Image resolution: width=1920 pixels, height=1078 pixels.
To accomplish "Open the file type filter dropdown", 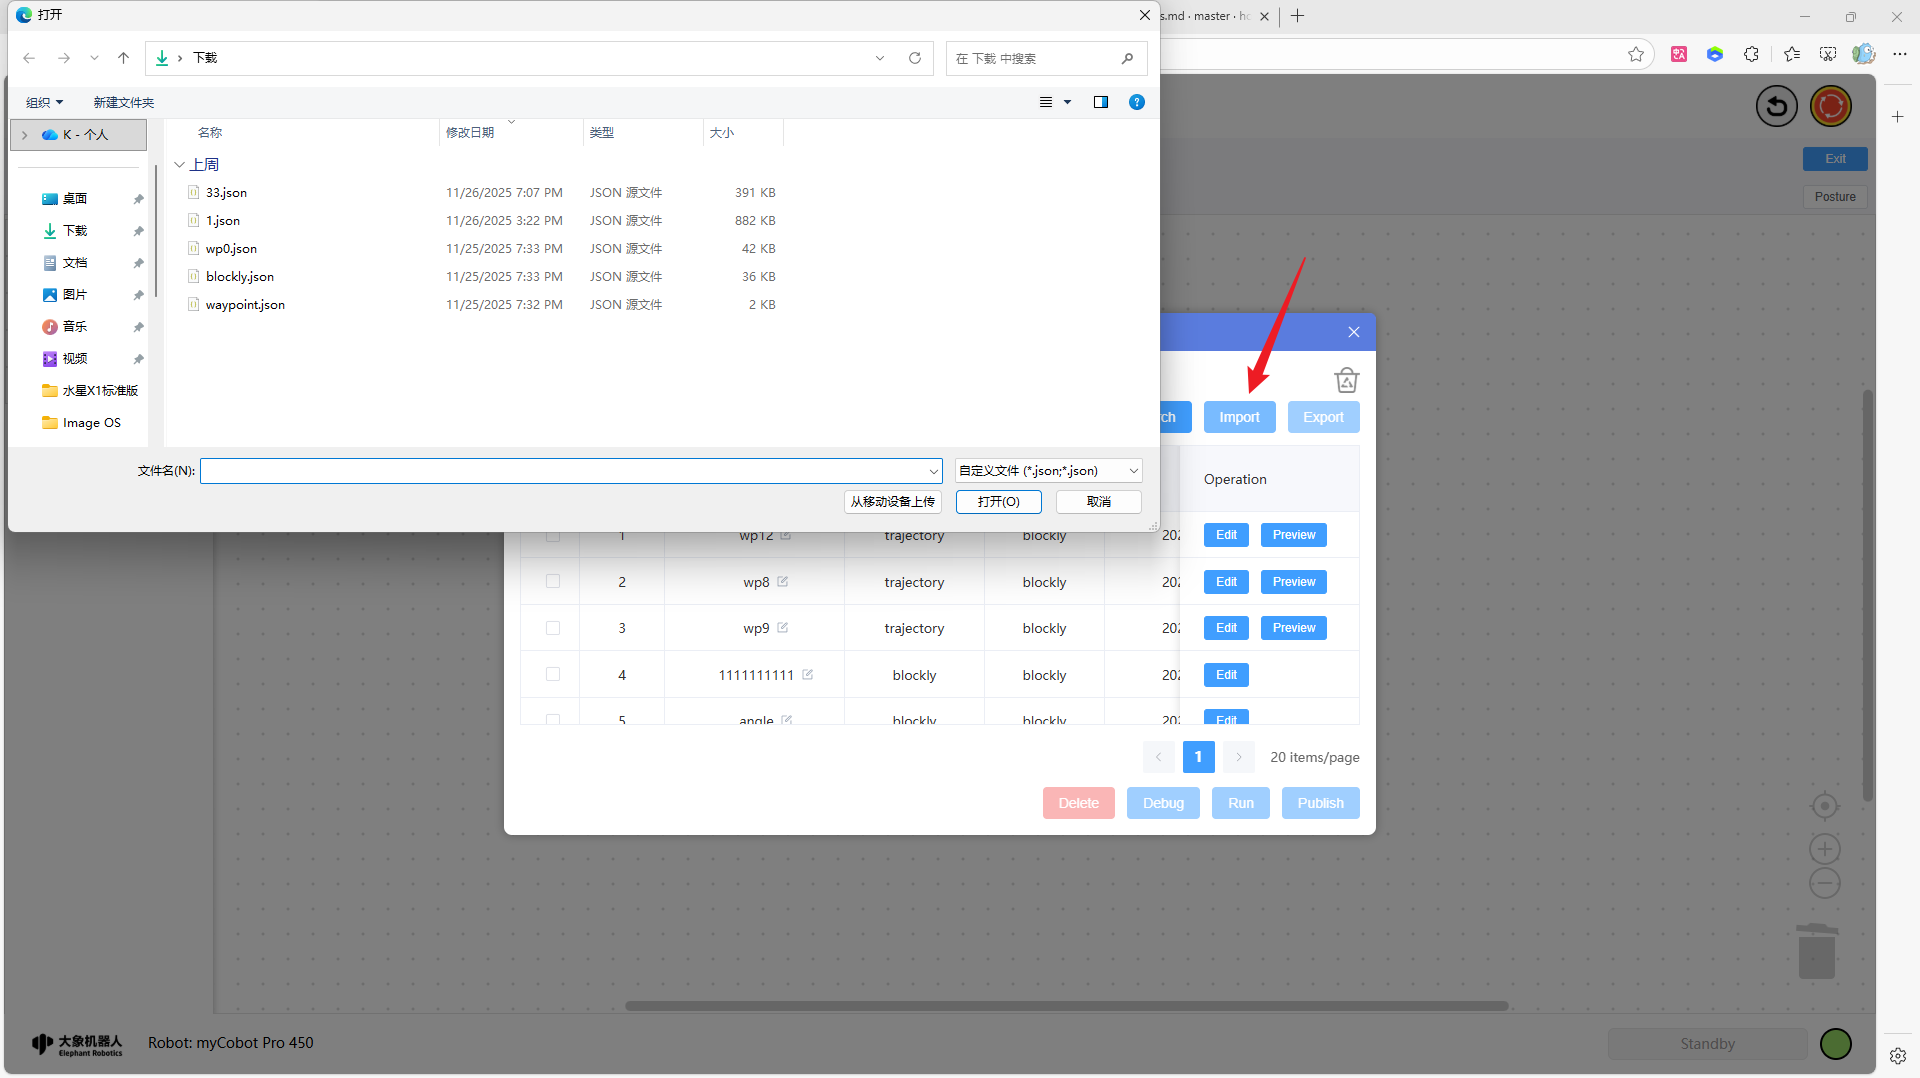I will (x=1048, y=471).
